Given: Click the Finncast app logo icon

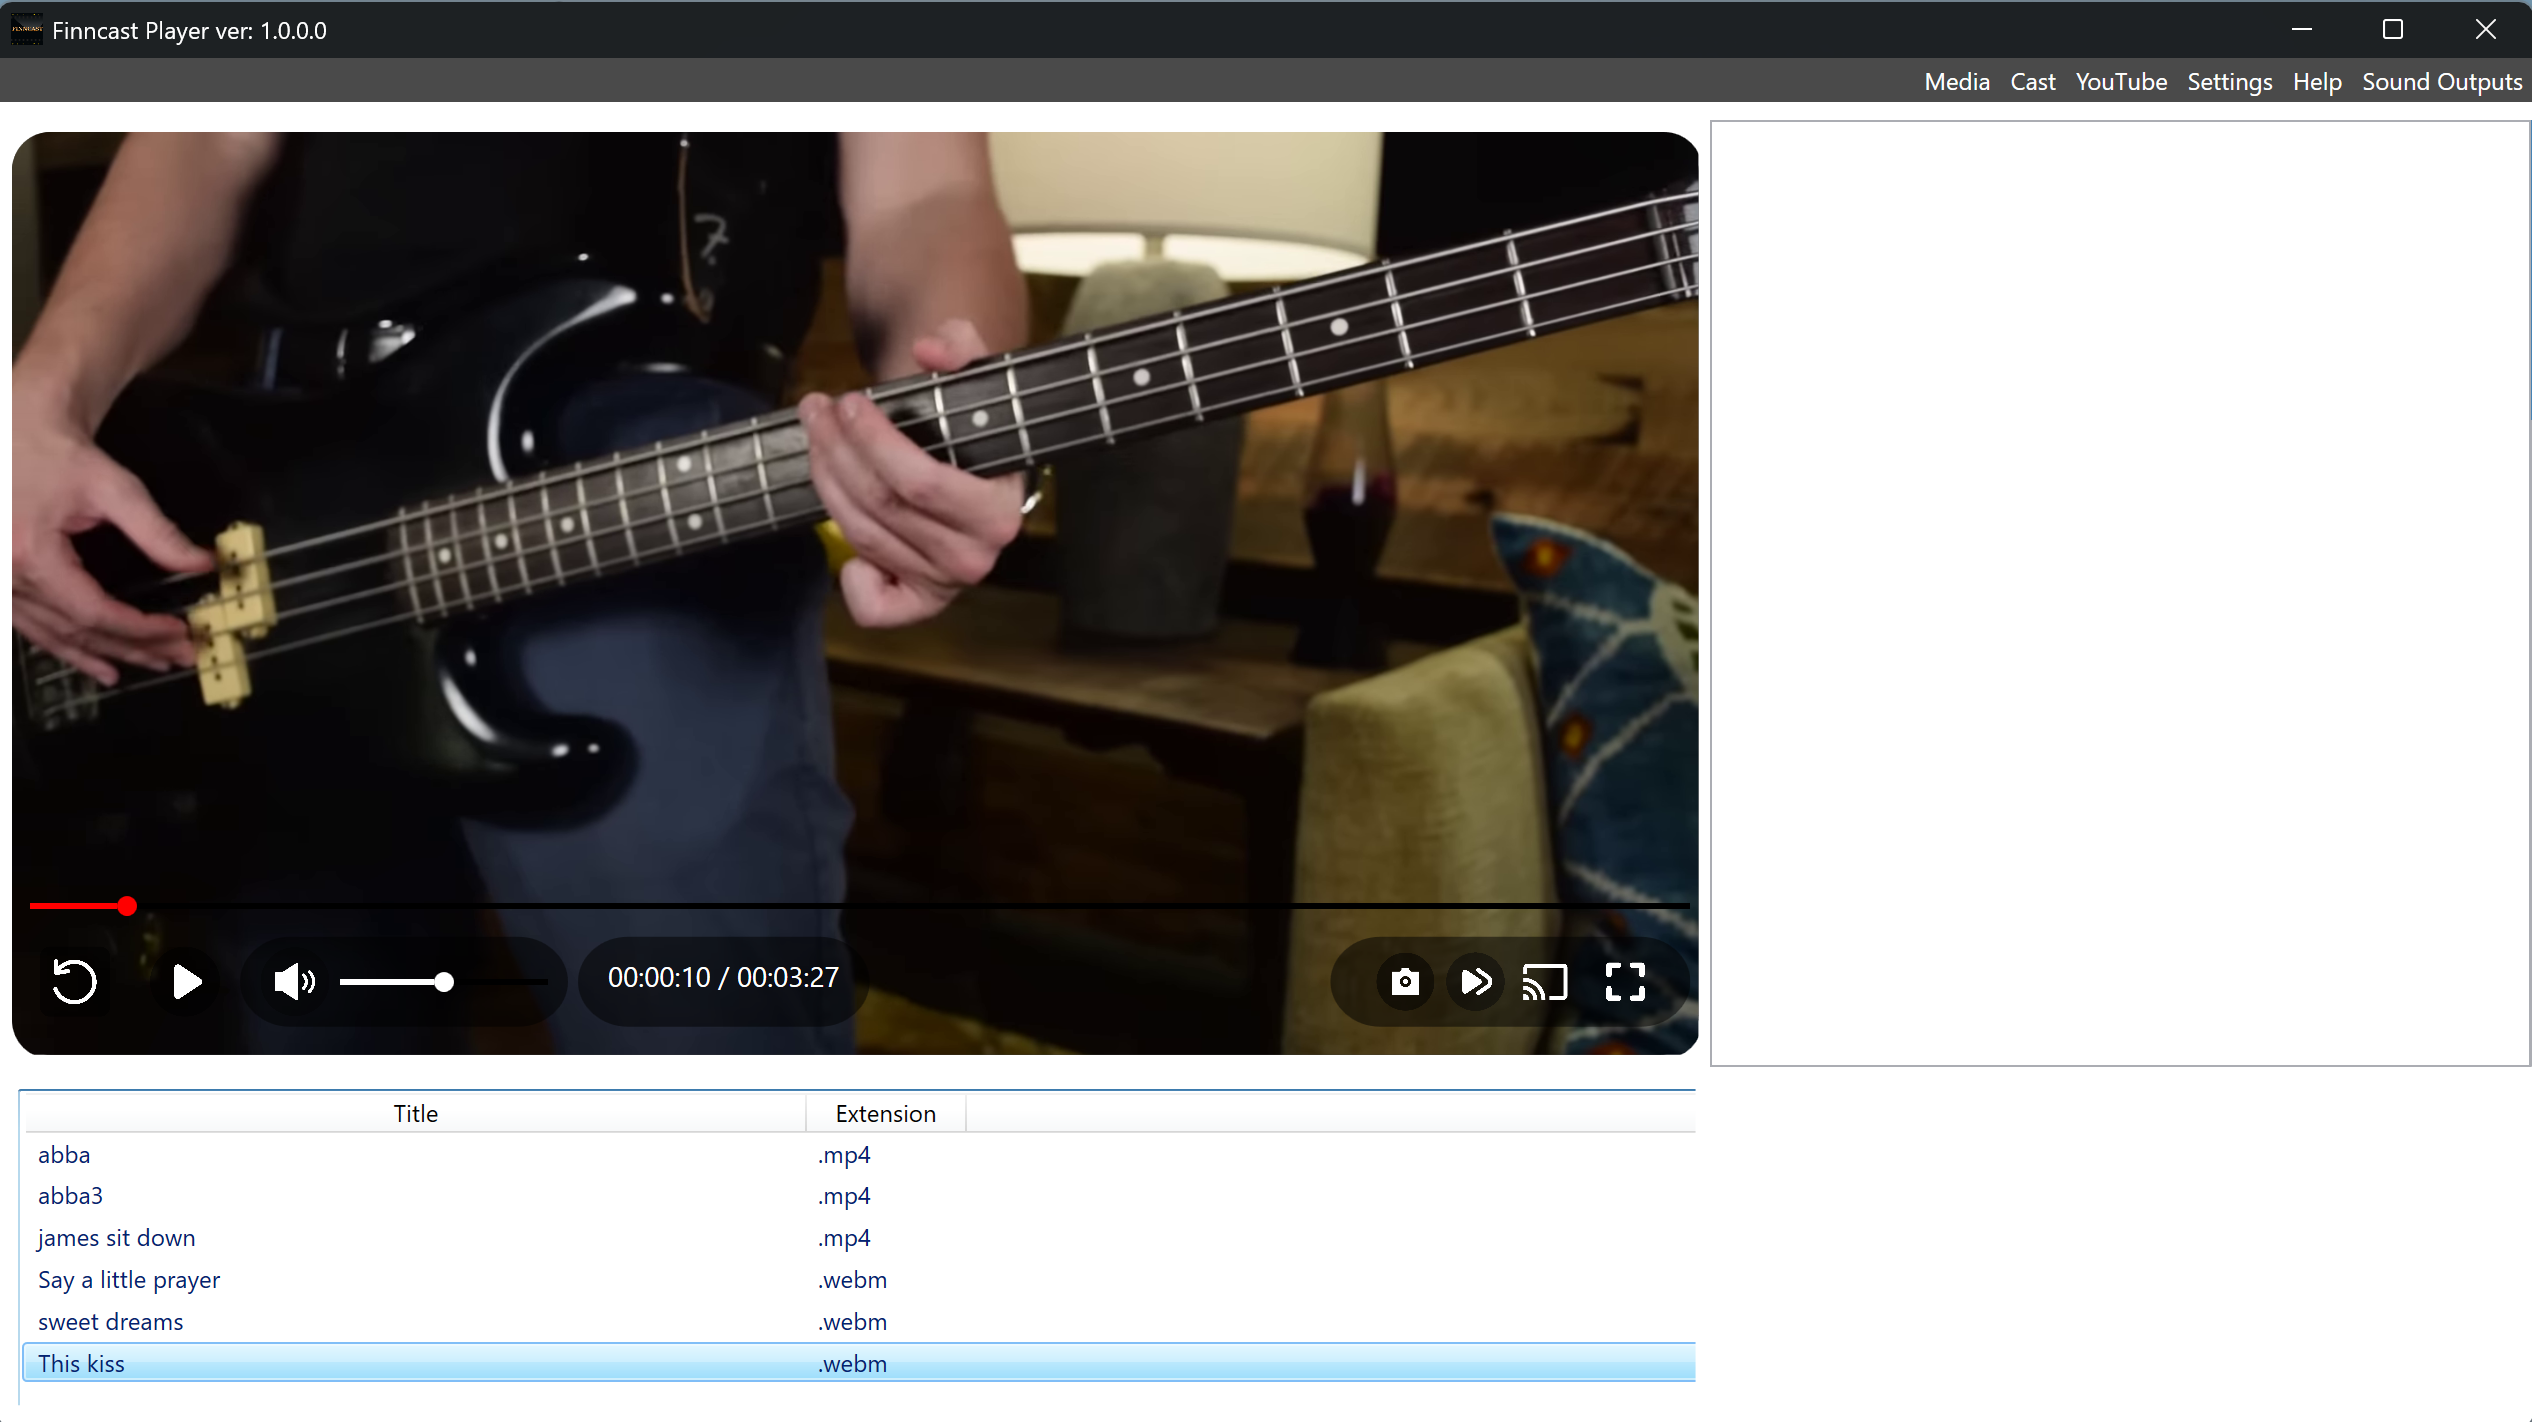Looking at the screenshot, I should coord(26,30).
